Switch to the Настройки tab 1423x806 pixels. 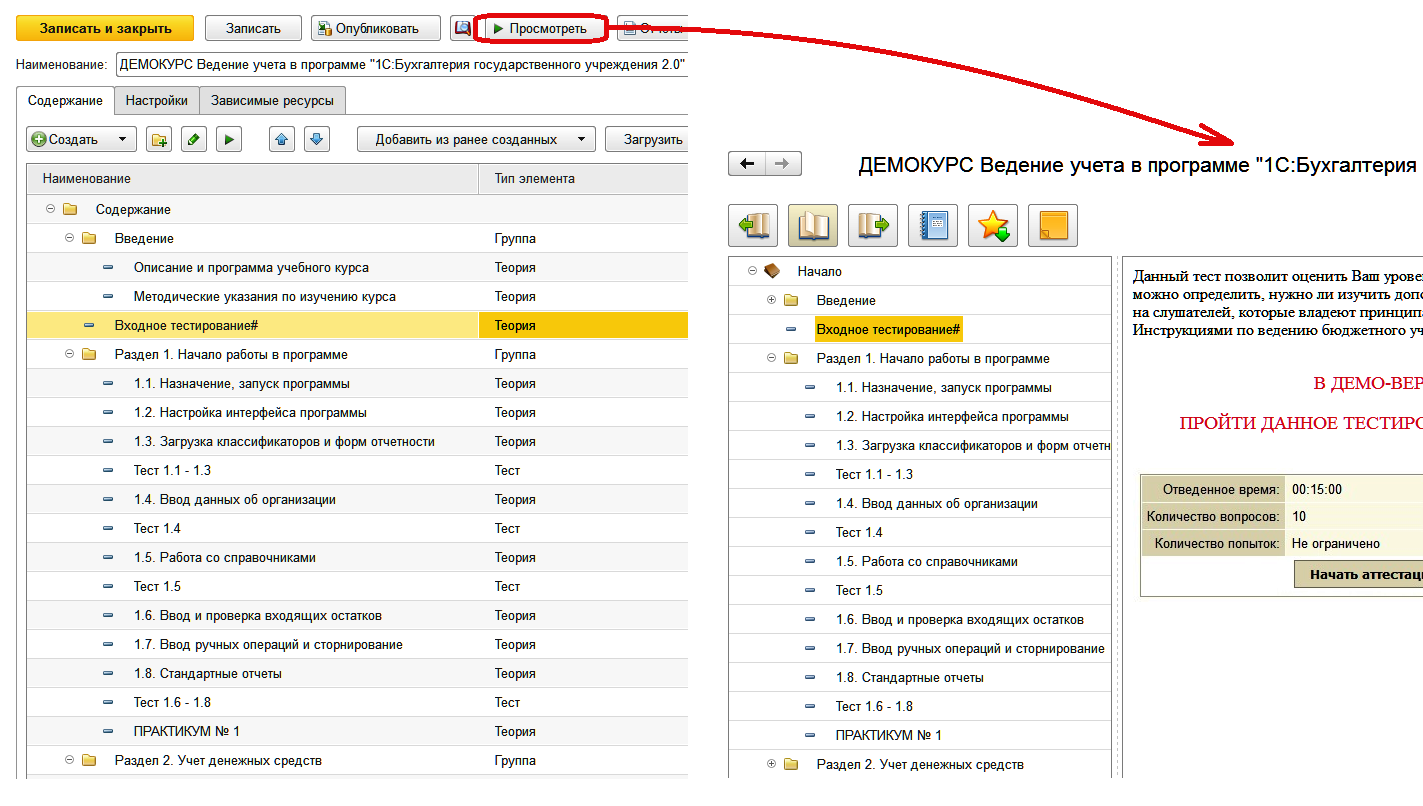coord(157,100)
